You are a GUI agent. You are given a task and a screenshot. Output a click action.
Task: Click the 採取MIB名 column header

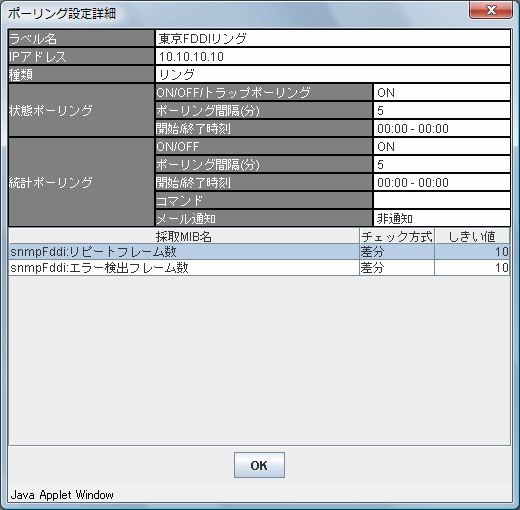184,236
